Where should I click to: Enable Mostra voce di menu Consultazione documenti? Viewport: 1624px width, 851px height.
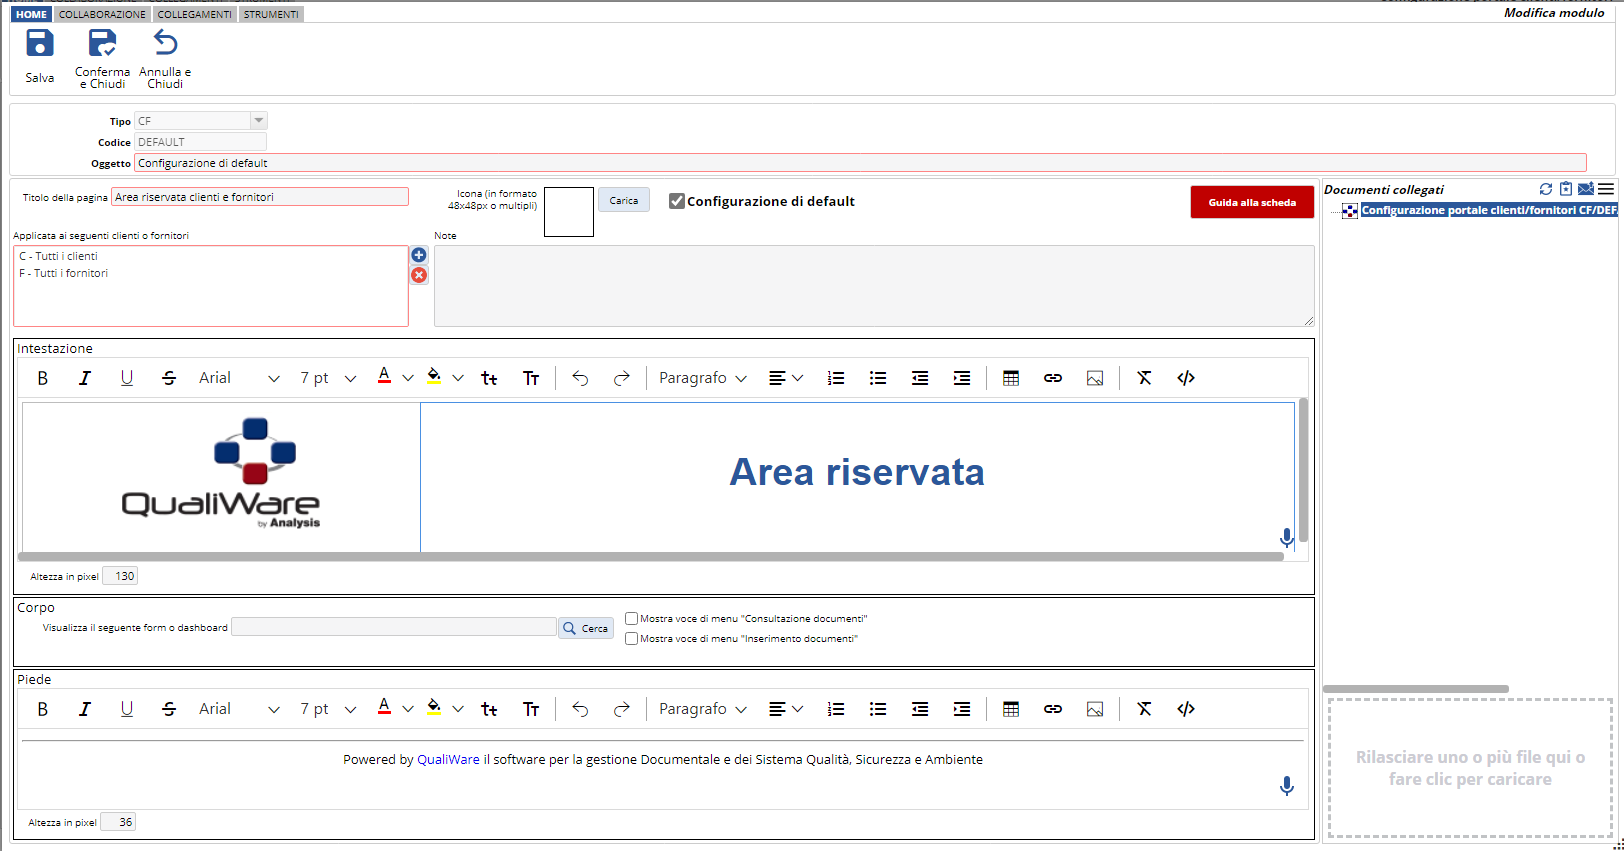click(631, 619)
